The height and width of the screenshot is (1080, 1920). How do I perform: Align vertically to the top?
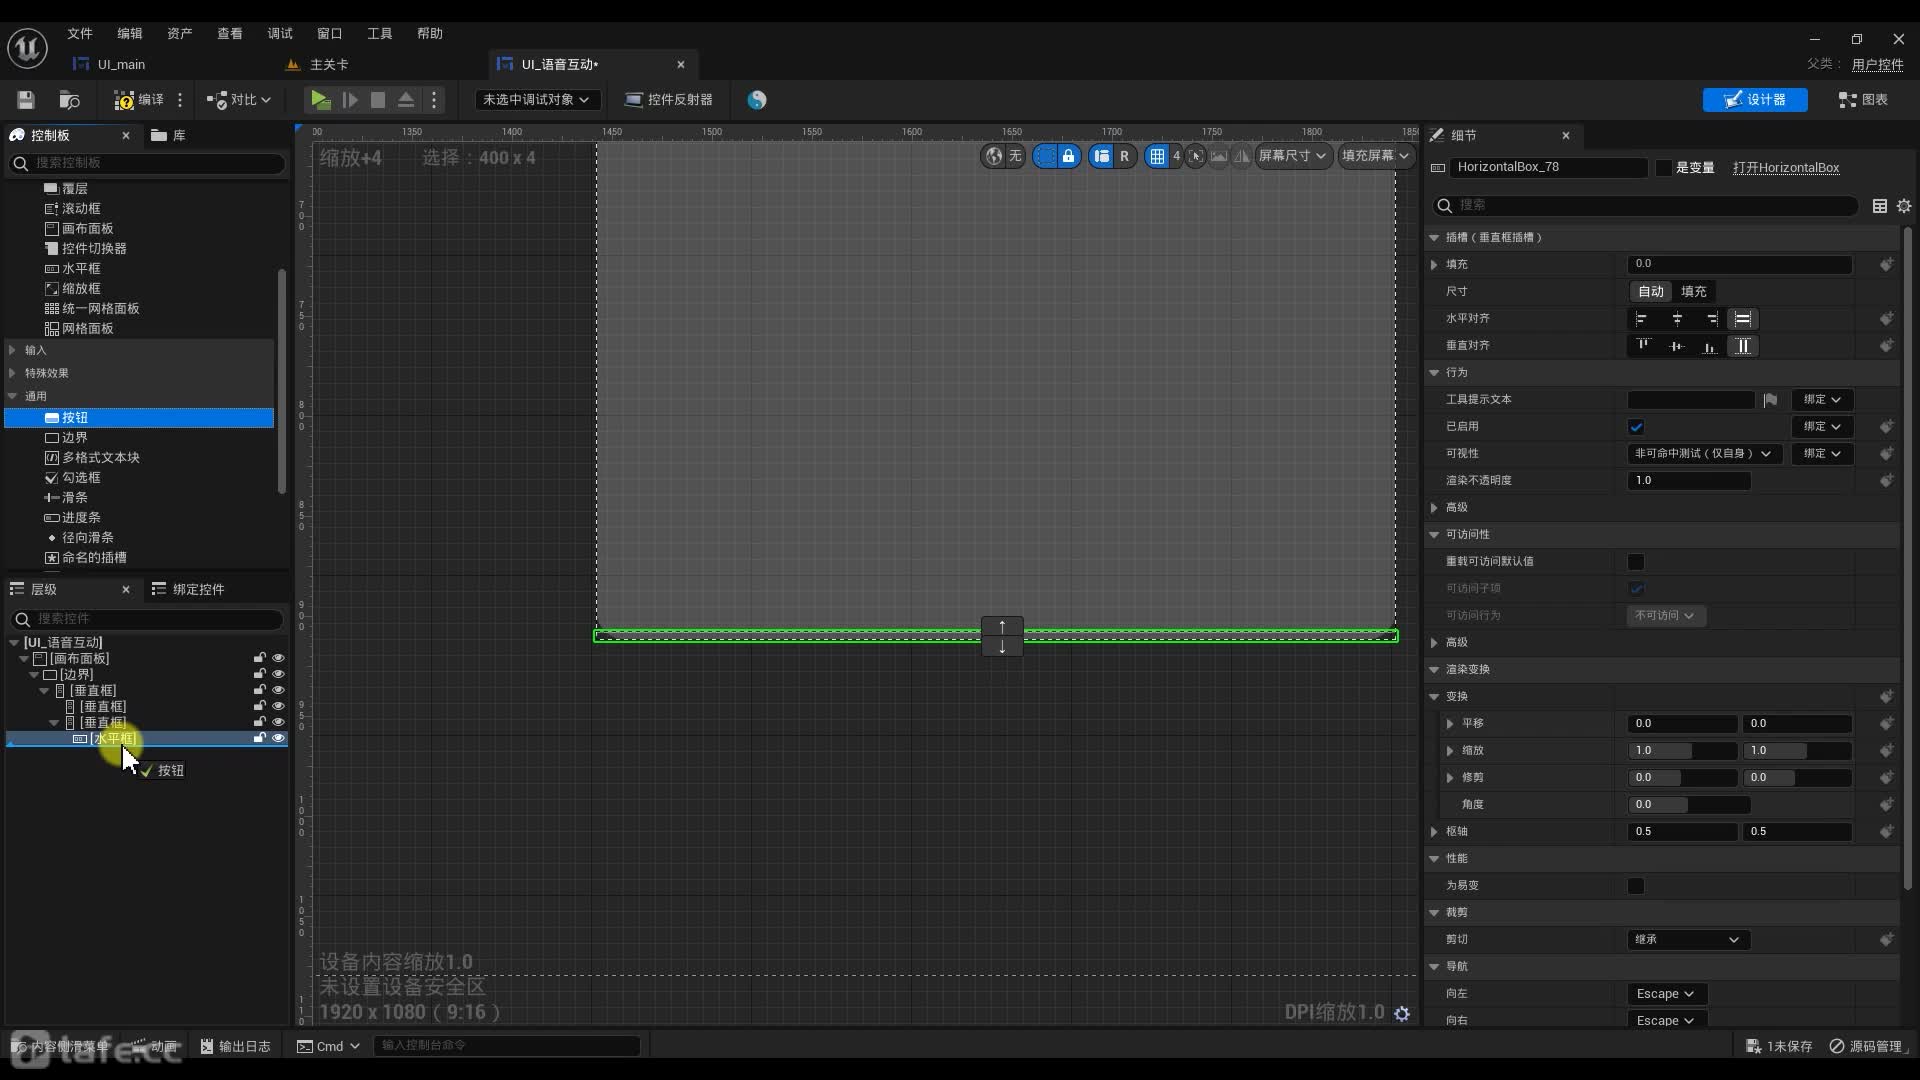click(1642, 346)
